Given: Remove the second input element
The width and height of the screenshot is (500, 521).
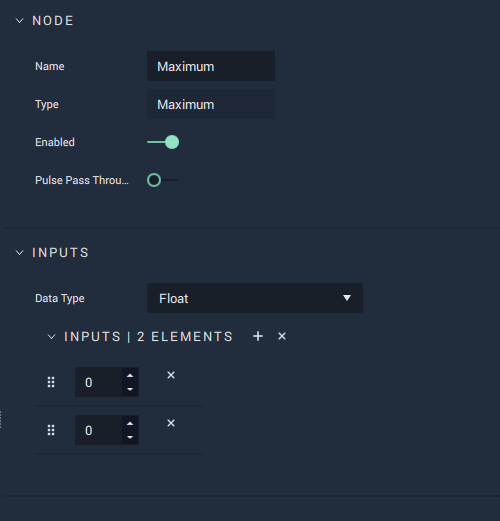Looking at the screenshot, I should tap(171, 423).
